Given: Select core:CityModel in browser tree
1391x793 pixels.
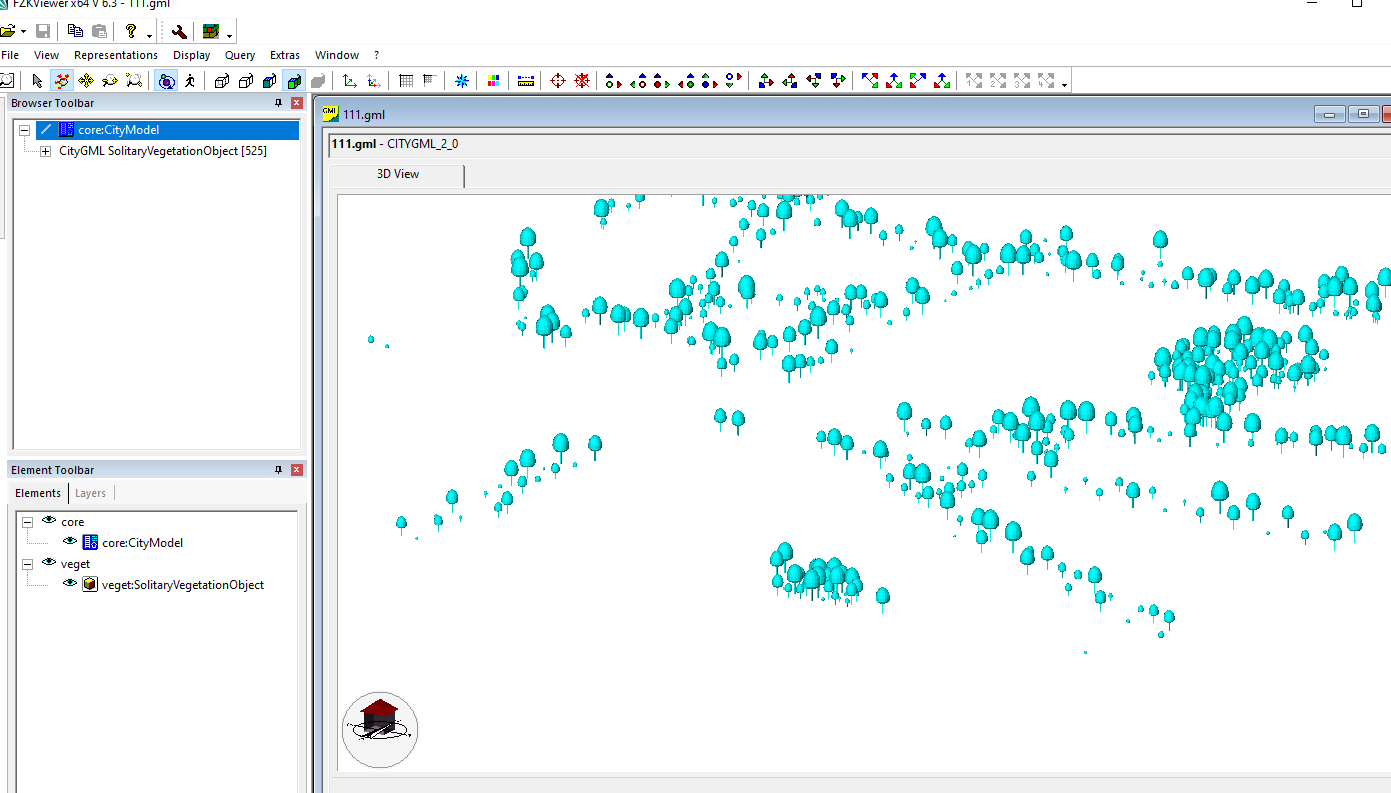Looking at the screenshot, I should pos(118,130).
